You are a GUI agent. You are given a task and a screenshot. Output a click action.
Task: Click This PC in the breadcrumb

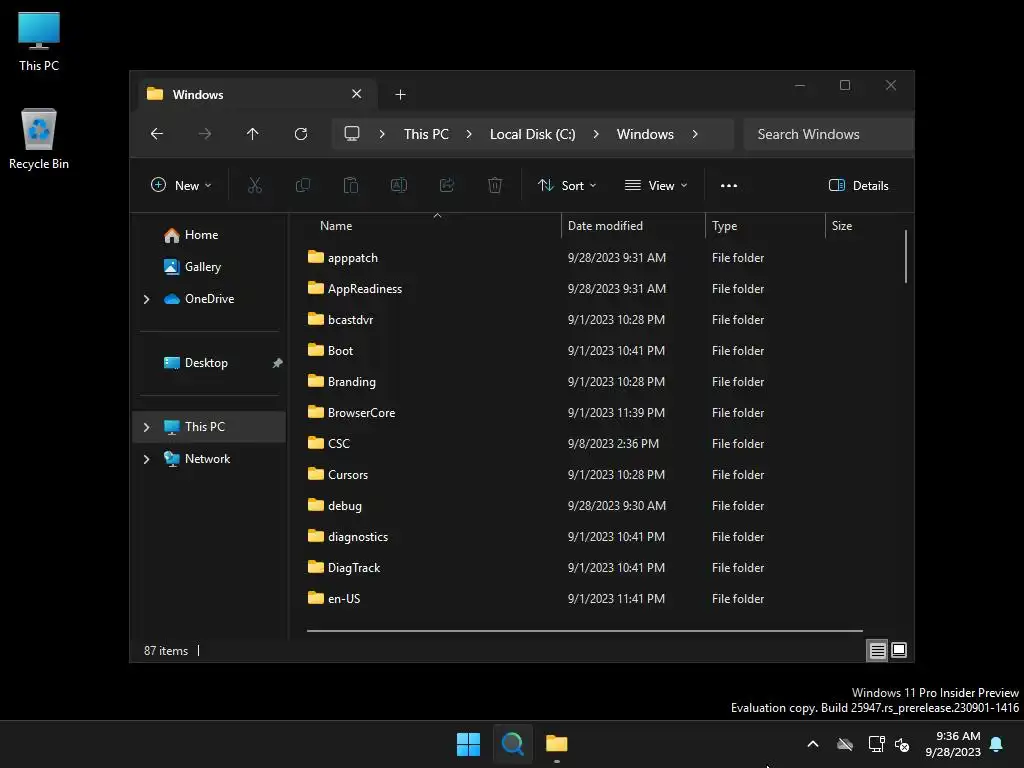pos(426,134)
